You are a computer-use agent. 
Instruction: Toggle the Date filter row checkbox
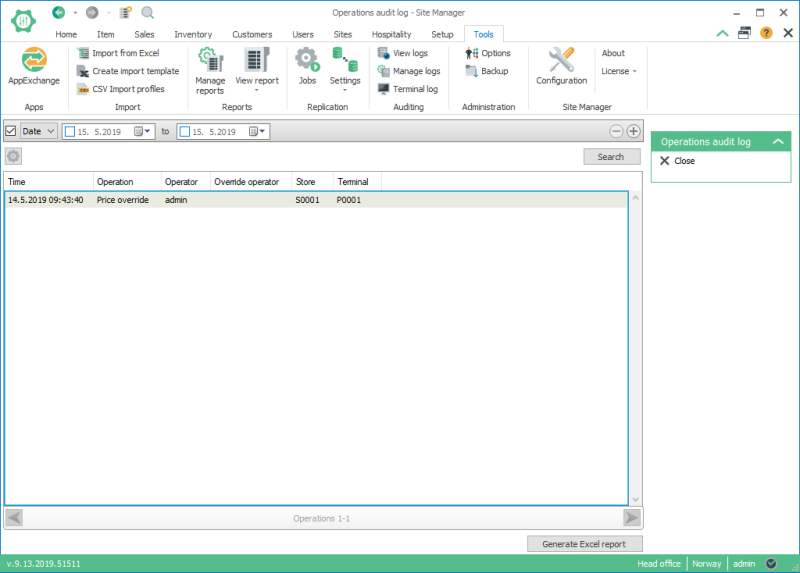pyautogui.click(x=11, y=131)
